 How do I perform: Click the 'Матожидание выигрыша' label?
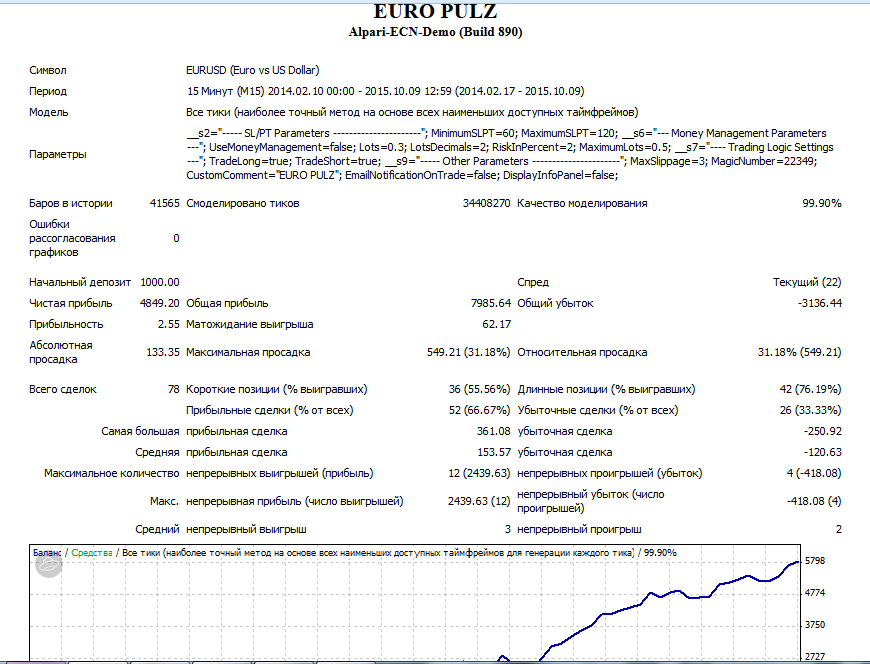click(x=250, y=325)
